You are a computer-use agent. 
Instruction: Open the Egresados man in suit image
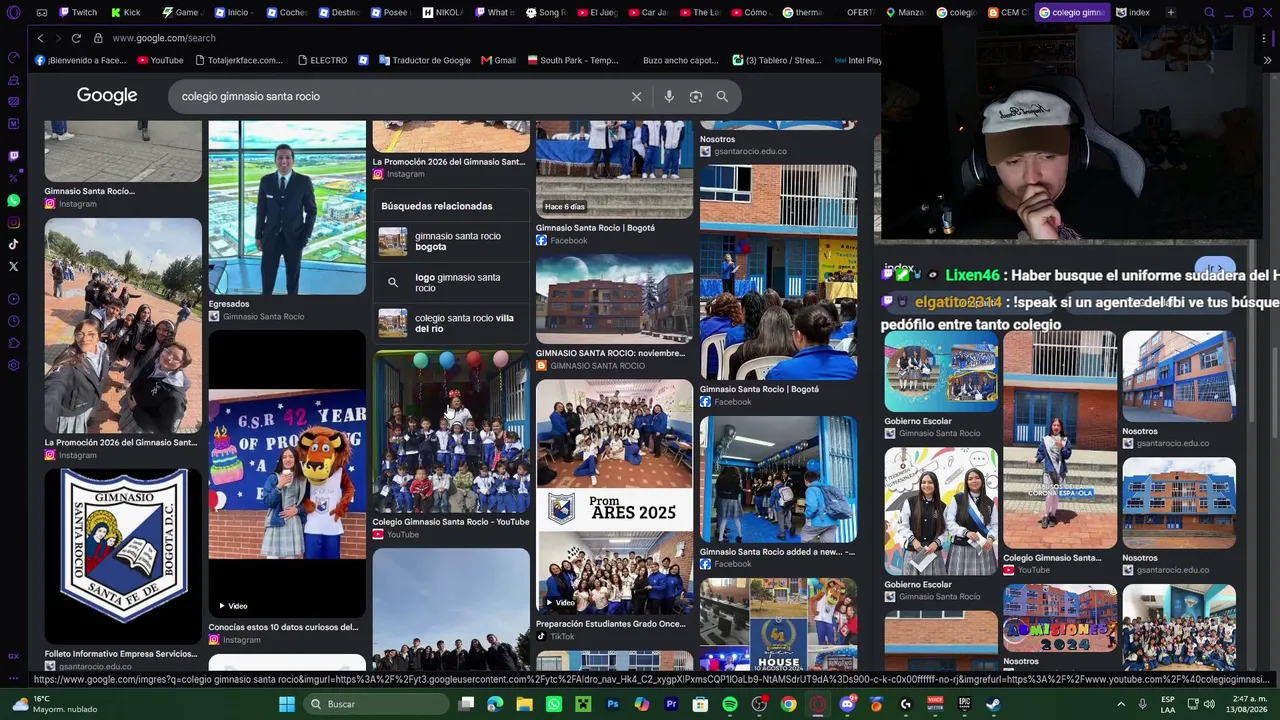(x=287, y=208)
